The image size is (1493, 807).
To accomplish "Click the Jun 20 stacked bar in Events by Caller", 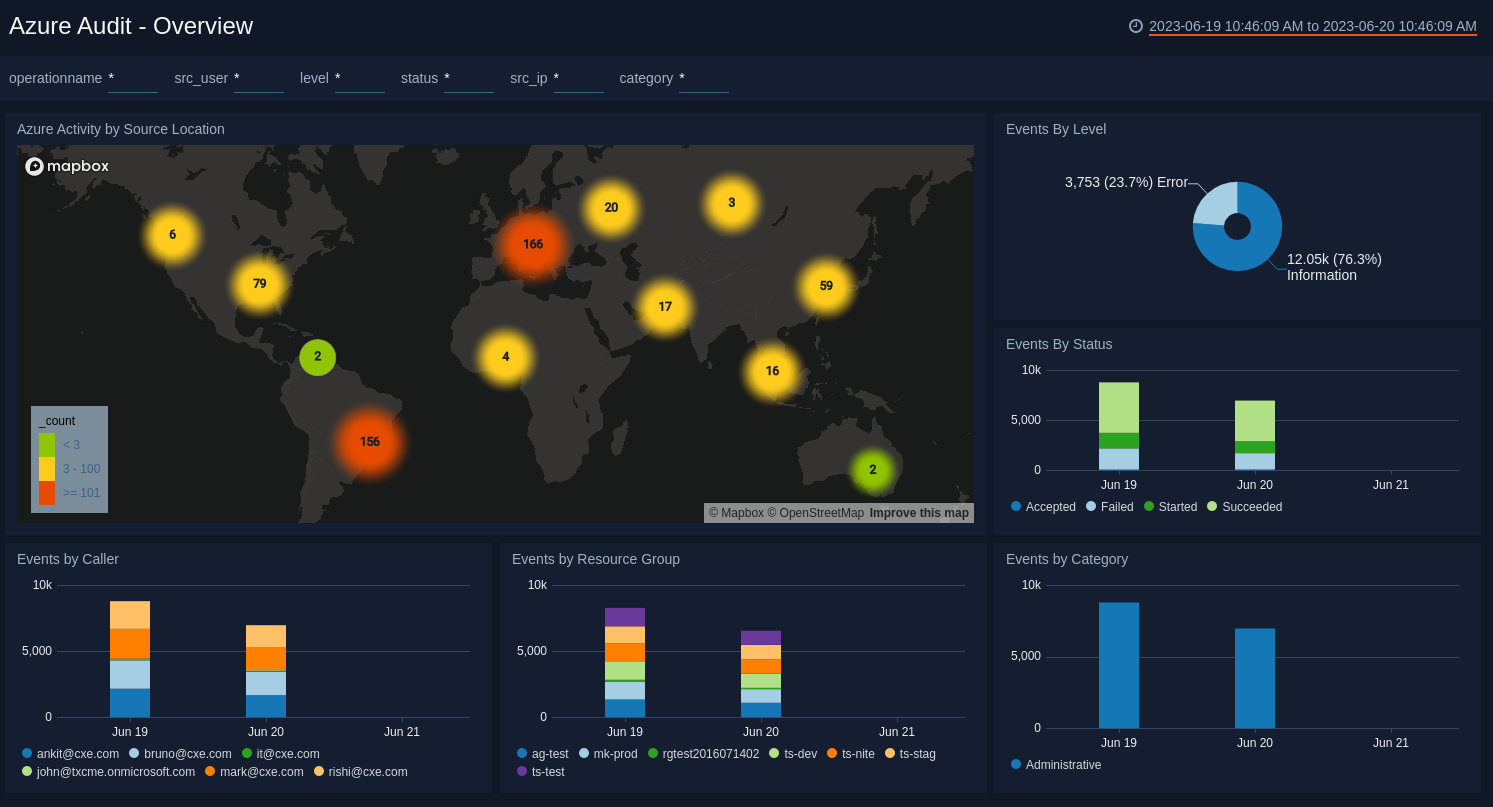I will (266, 671).
